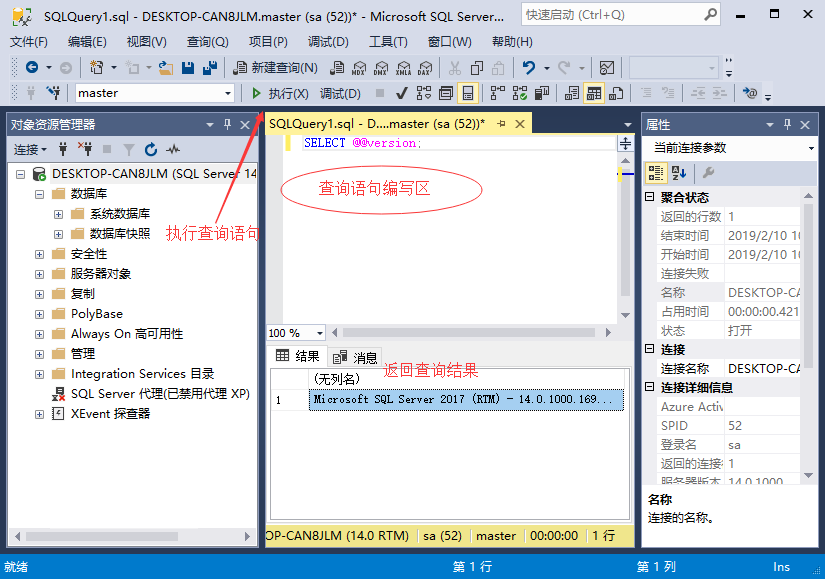
Task: Select the Microsoft SQL Server 2017 result cell
Action: (x=466, y=400)
